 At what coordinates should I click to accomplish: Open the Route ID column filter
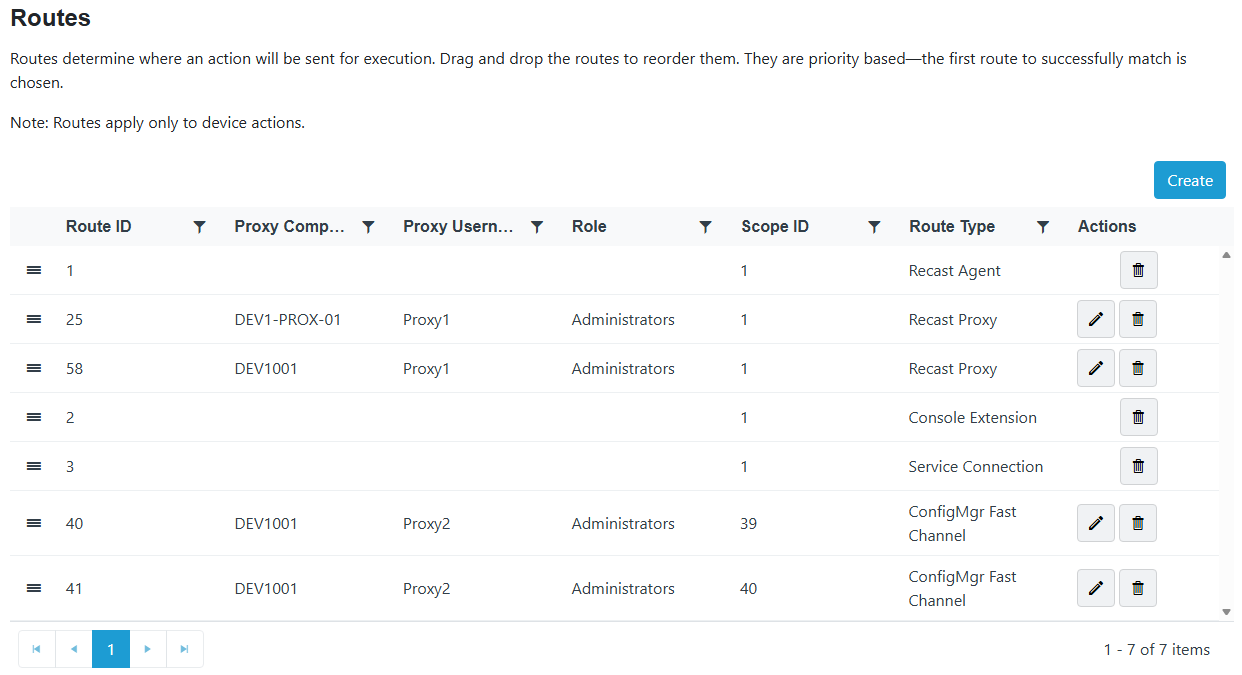[x=199, y=227]
